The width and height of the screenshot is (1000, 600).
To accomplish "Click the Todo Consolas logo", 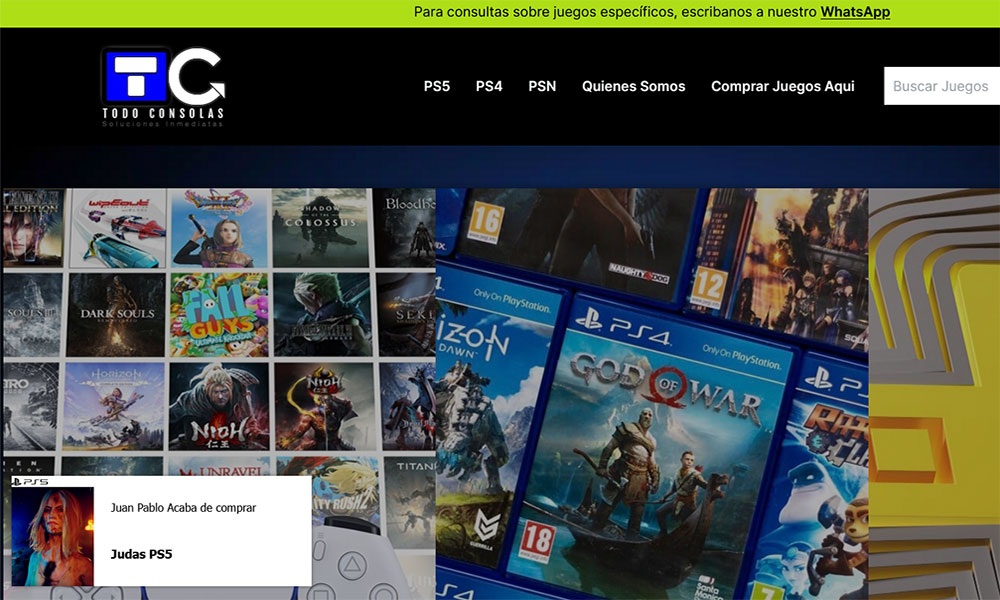I will tap(163, 87).
